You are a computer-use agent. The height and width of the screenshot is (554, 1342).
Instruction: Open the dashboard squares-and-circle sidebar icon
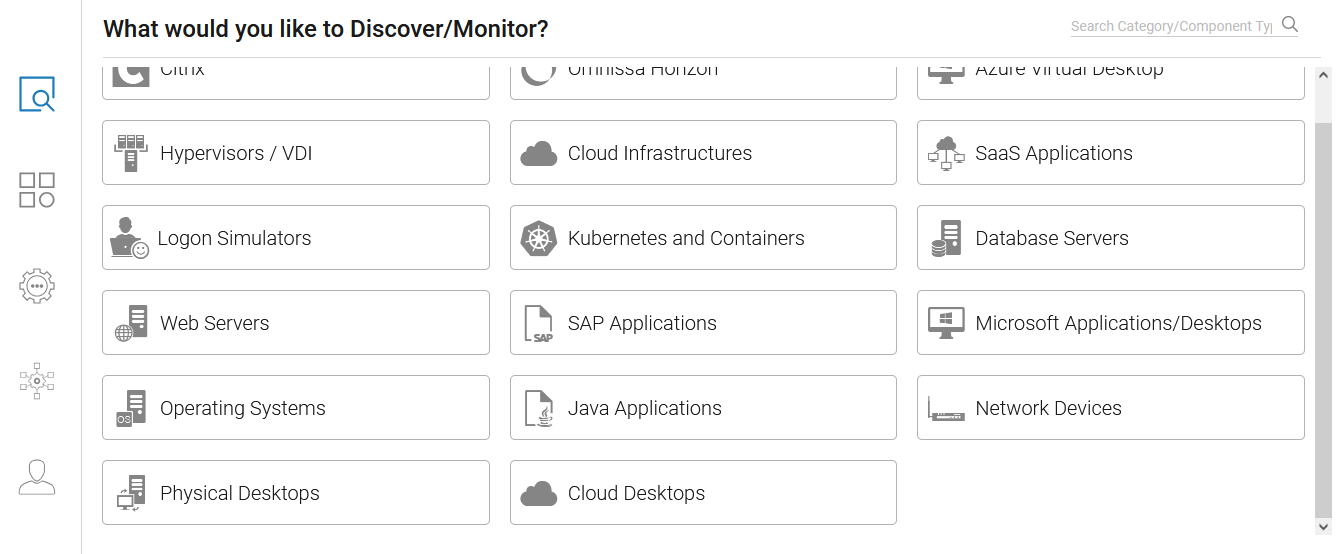point(37,189)
